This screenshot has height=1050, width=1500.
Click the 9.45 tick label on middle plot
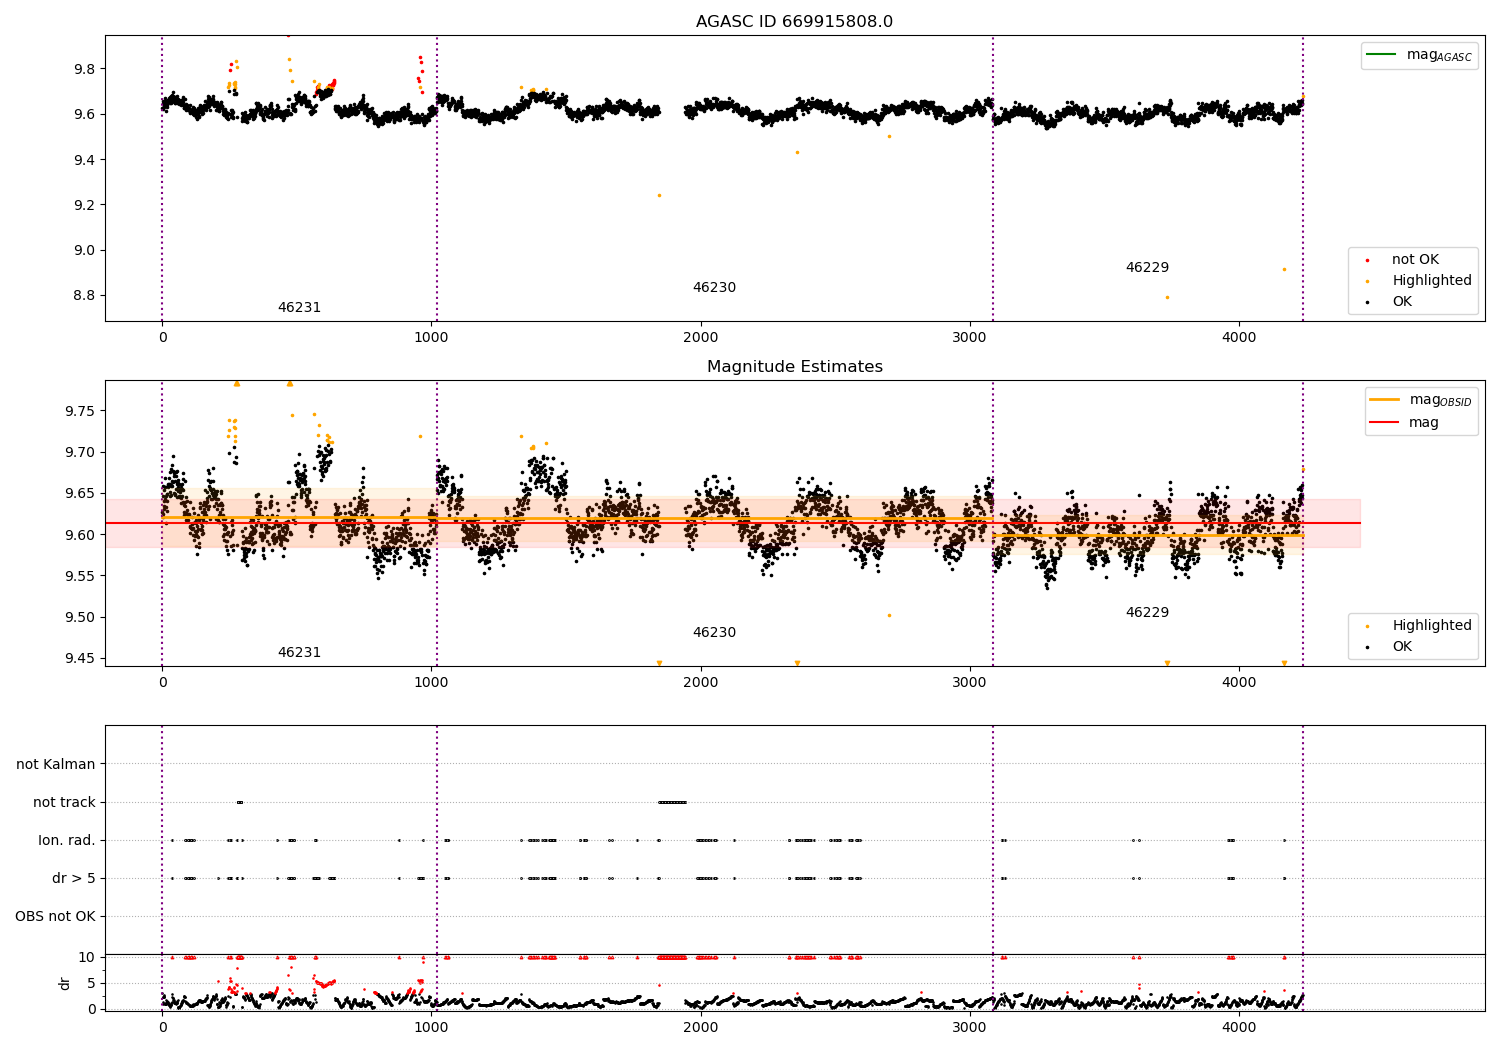(80, 658)
